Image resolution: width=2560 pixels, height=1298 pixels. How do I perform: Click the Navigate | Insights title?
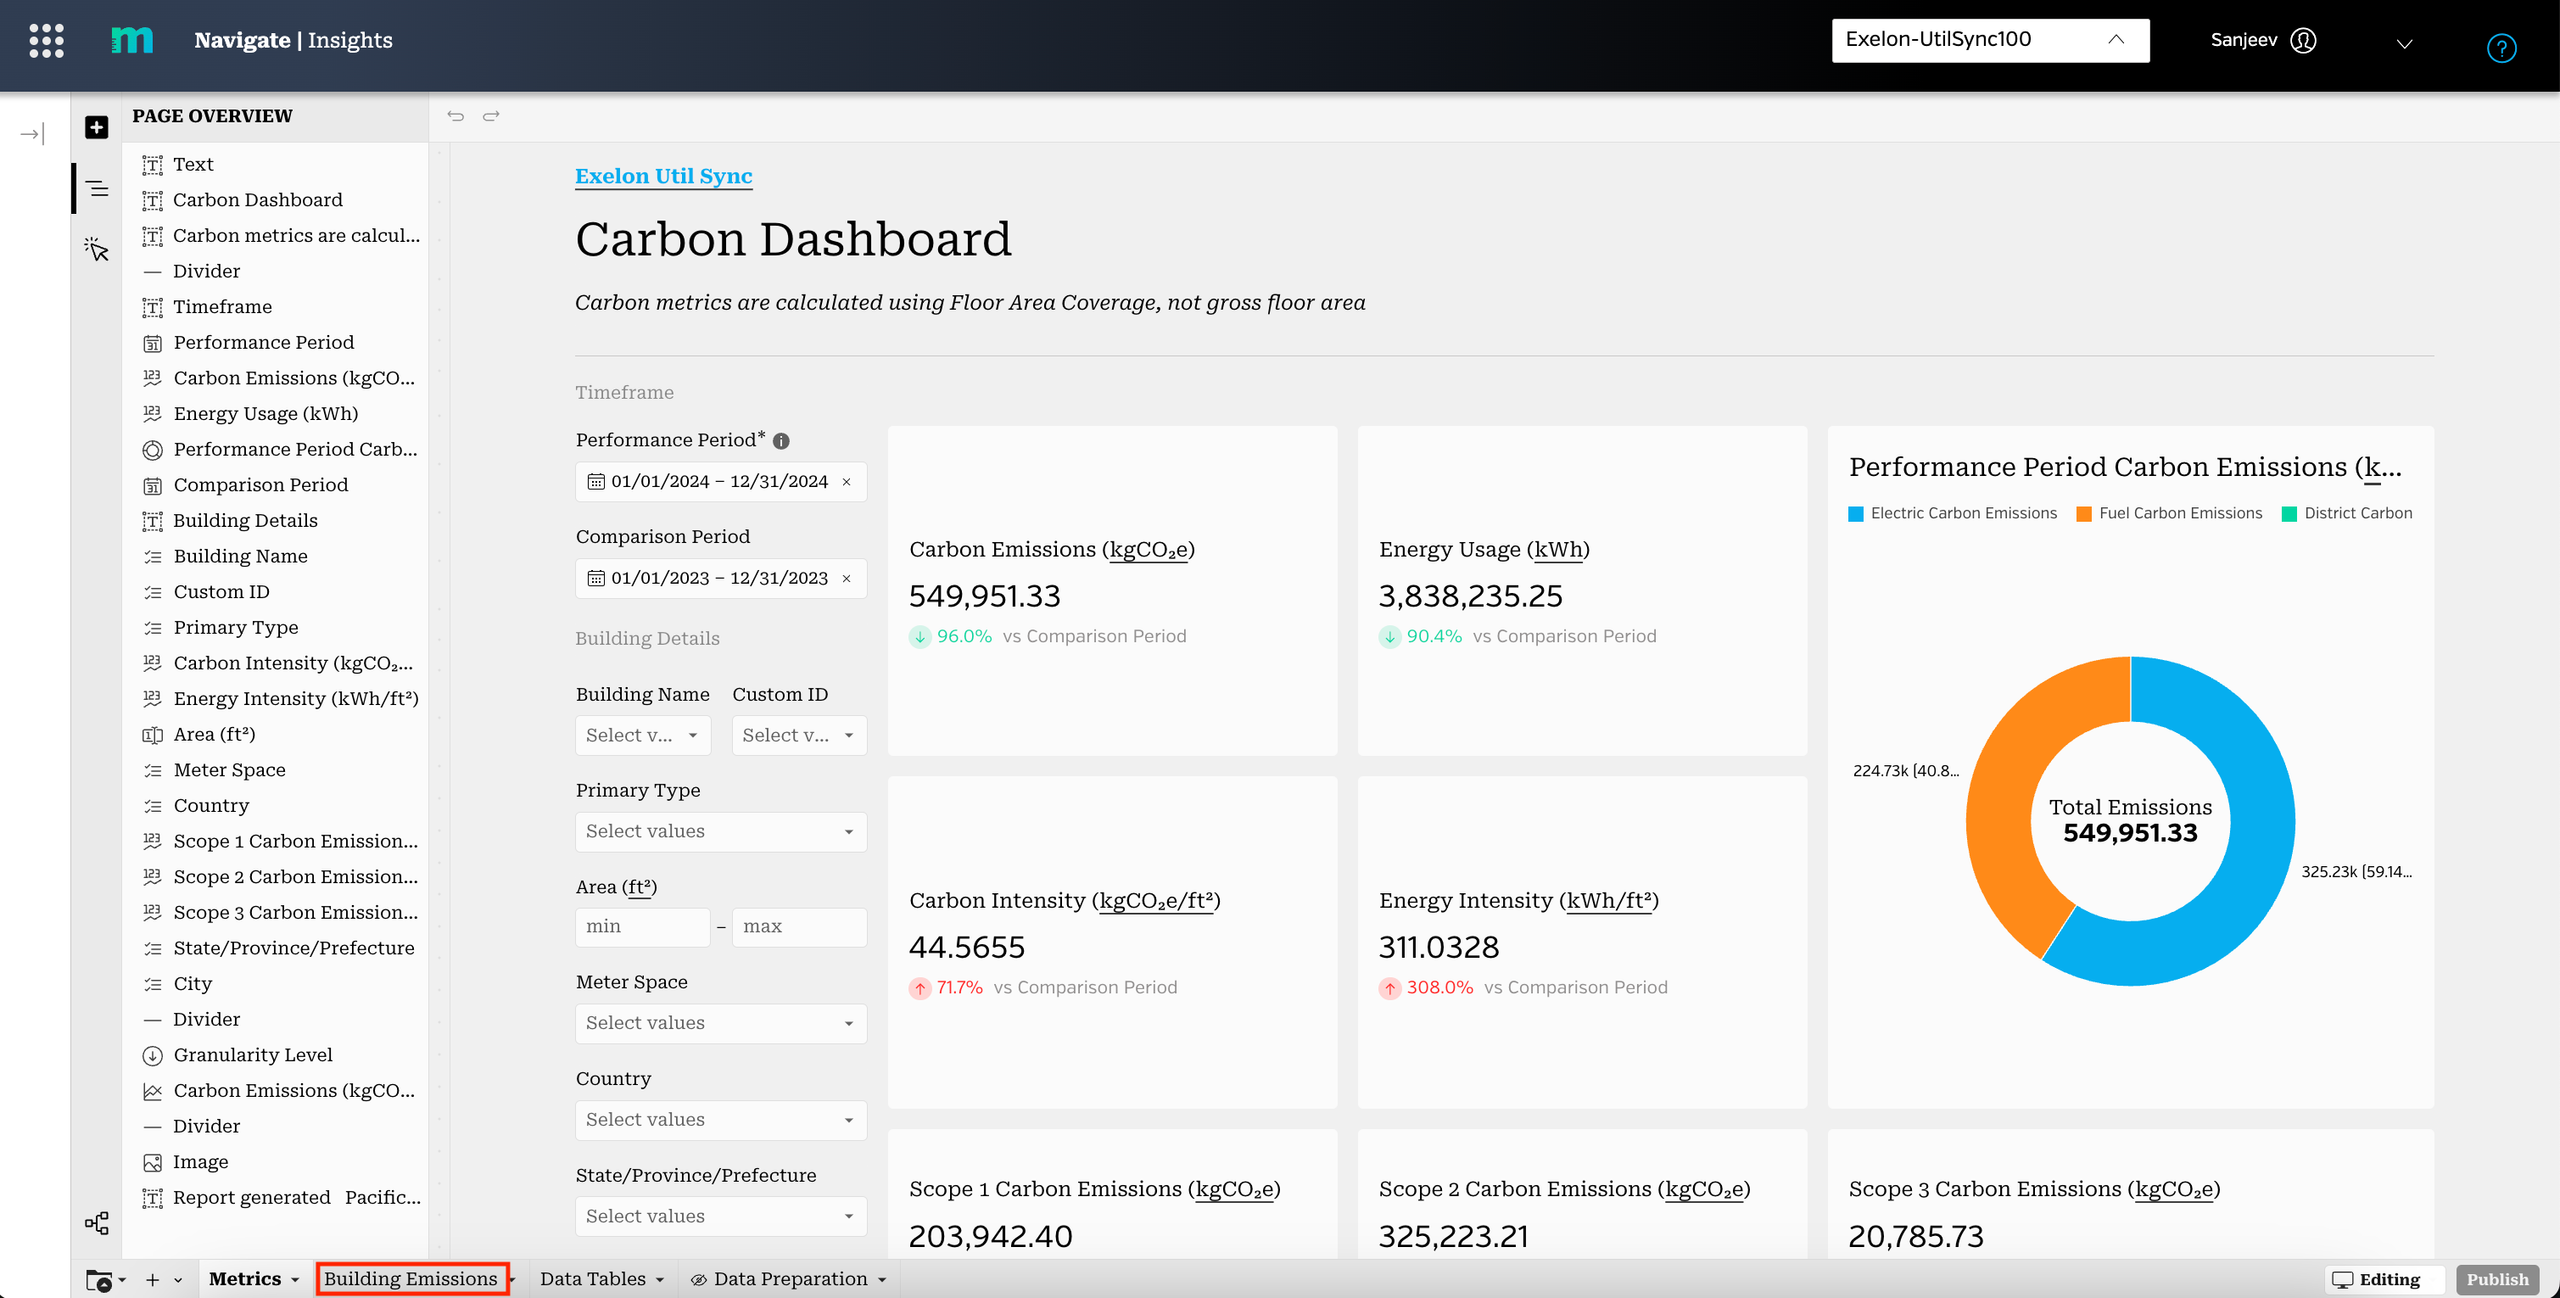coord(293,41)
